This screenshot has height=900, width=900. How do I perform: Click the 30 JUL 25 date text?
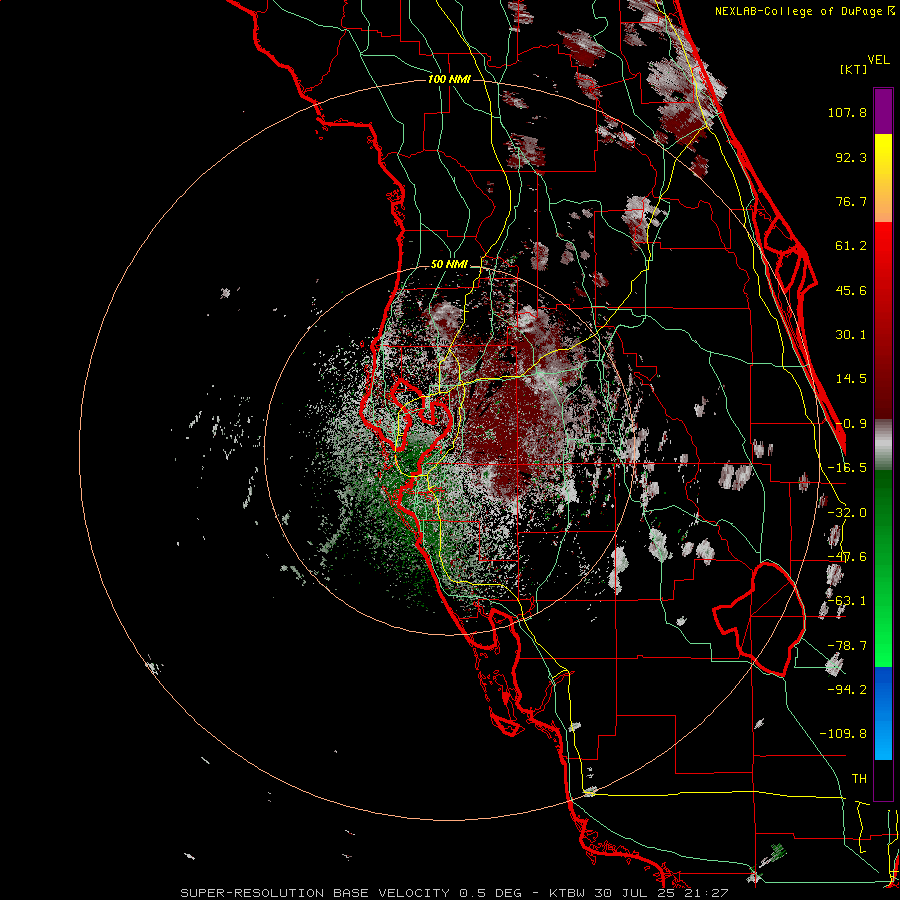(635, 893)
